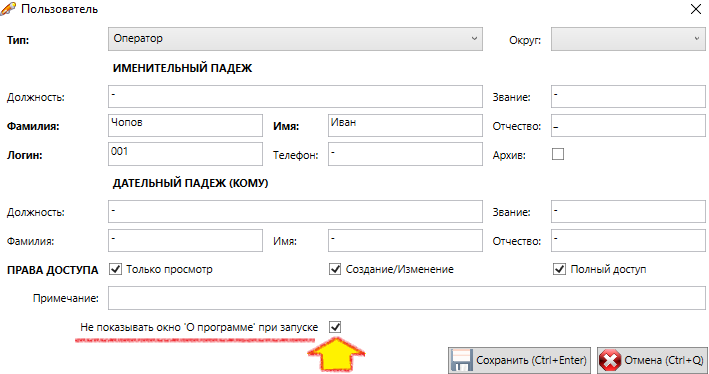The height and width of the screenshot is (374, 709).
Task: Uncheck Создание/Изменение access right
Action: (335, 270)
